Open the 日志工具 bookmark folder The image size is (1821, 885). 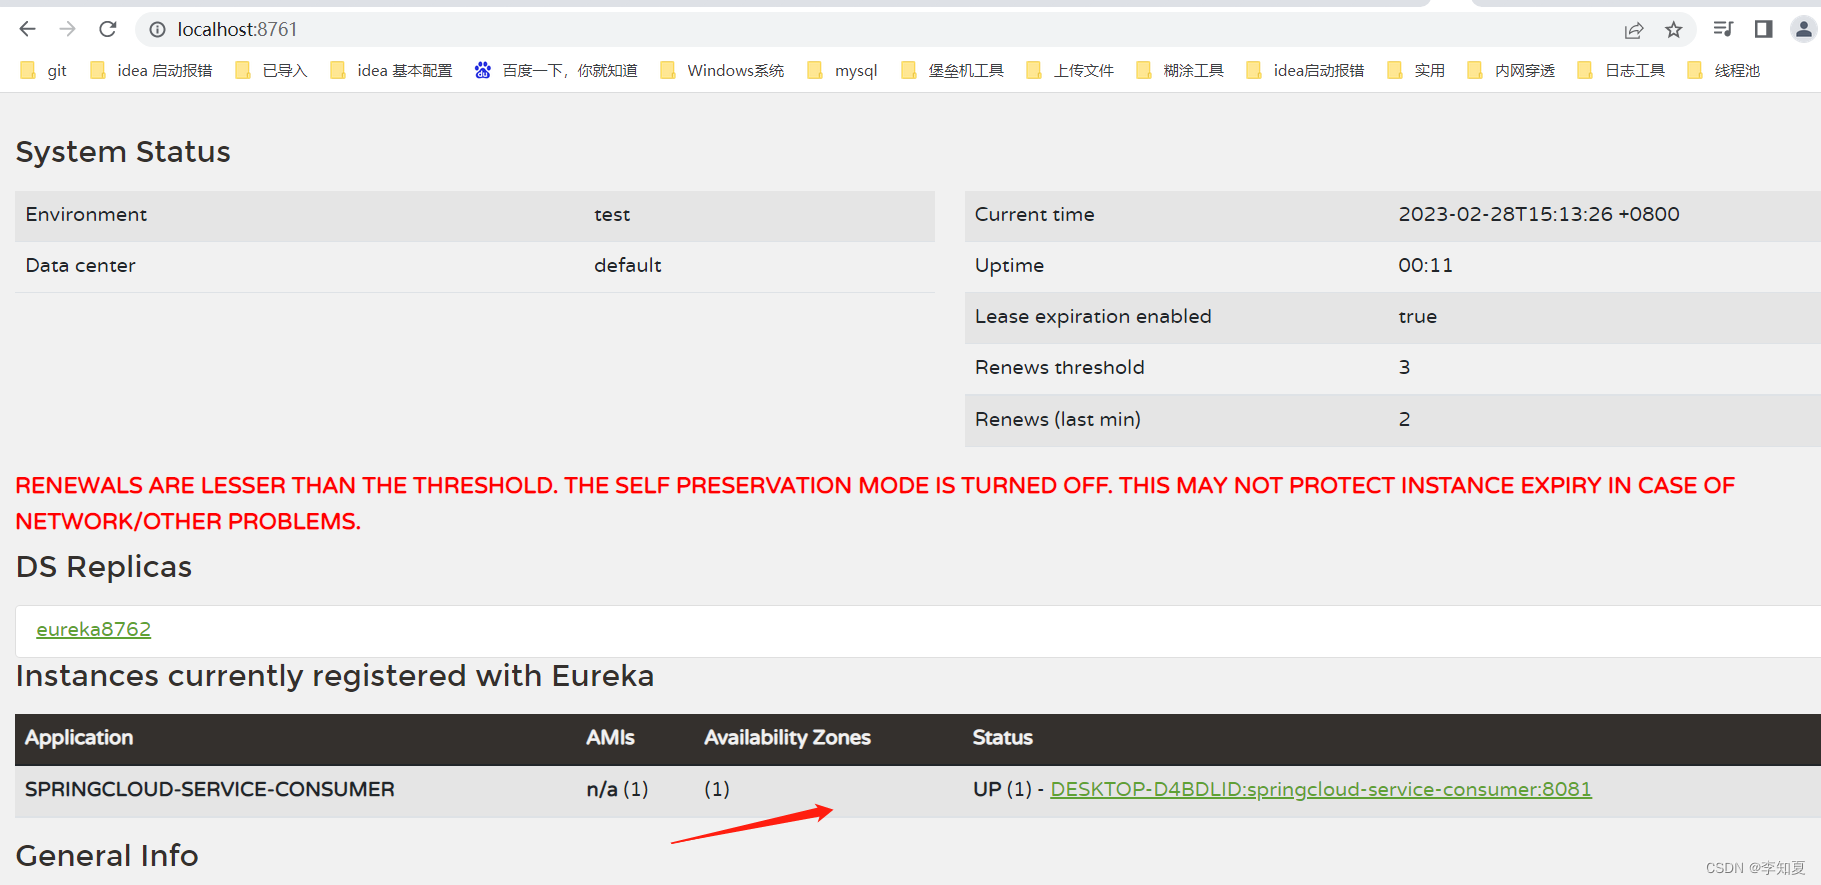click(1621, 70)
